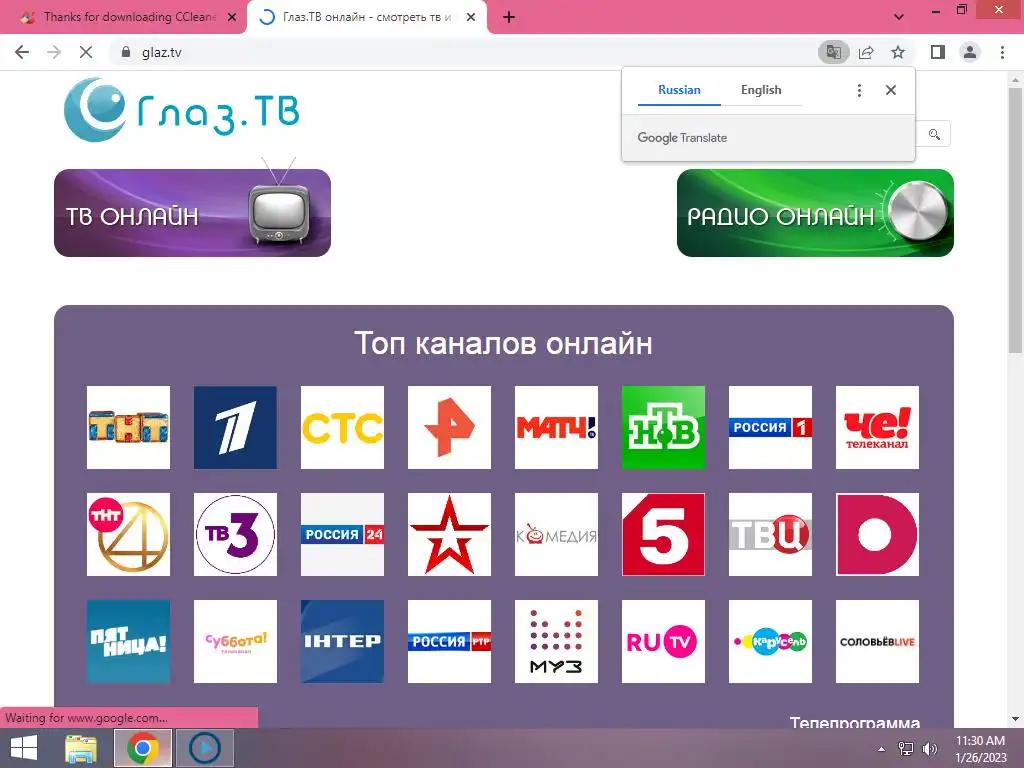
Task: Open the МУЗ TV channel logo
Action: [x=556, y=641]
